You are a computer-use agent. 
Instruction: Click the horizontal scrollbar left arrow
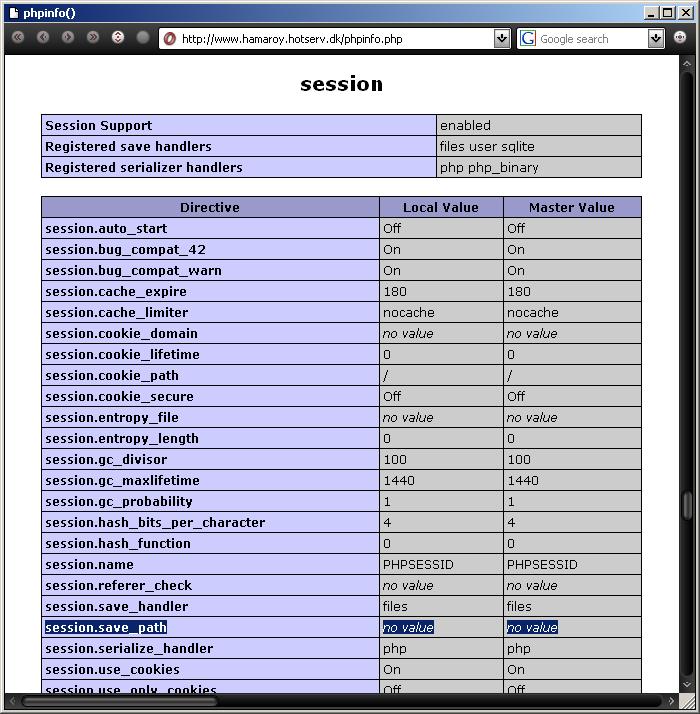[x=12, y=700]
